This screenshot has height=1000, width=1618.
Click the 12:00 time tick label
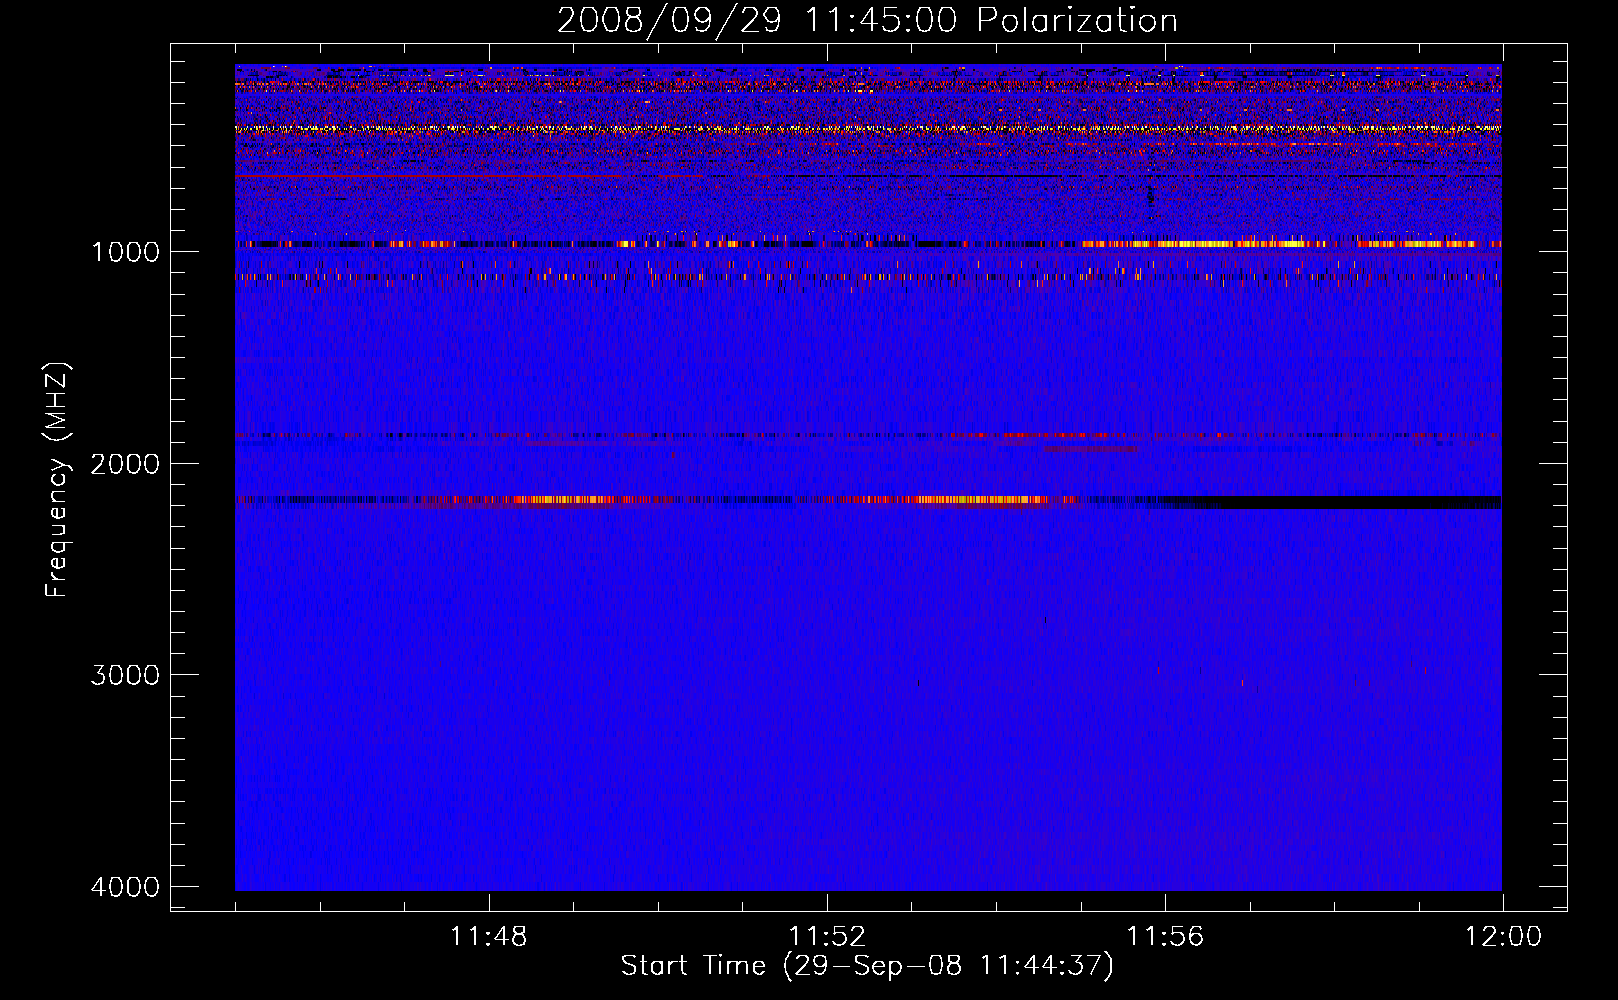click(1503, 937)
